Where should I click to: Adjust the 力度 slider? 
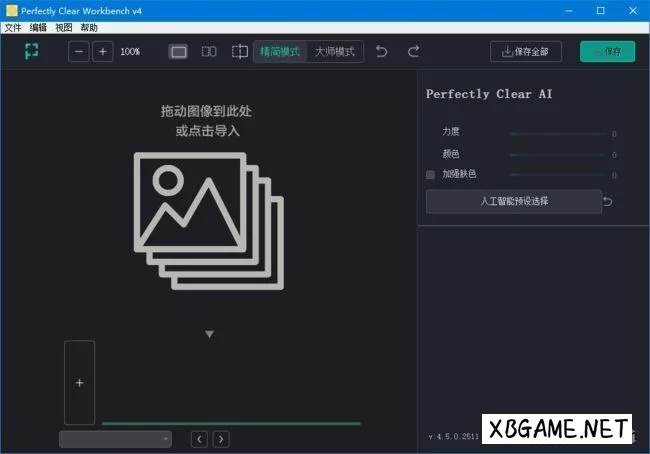(557, 133)
